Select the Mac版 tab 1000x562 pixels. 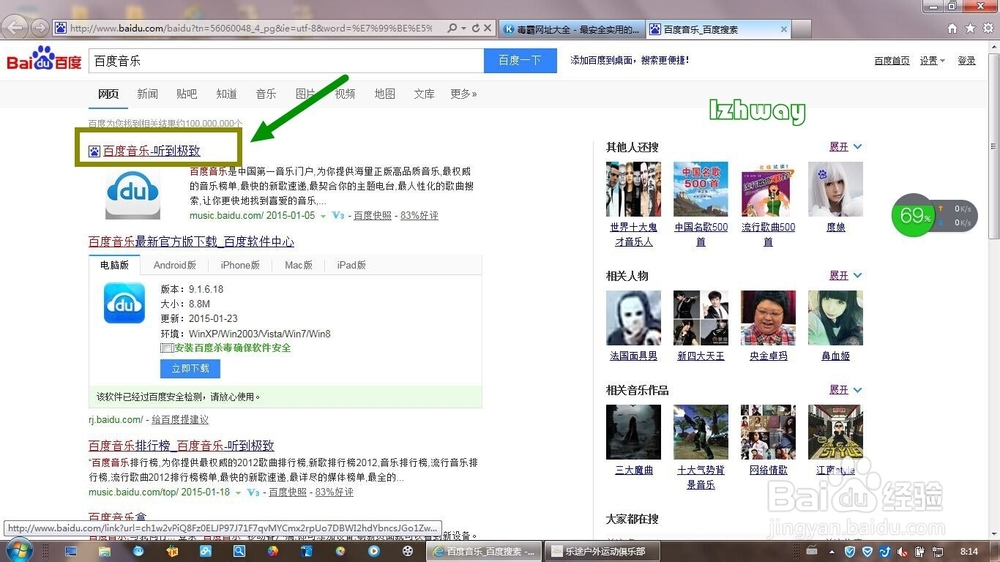pos(298,265)
